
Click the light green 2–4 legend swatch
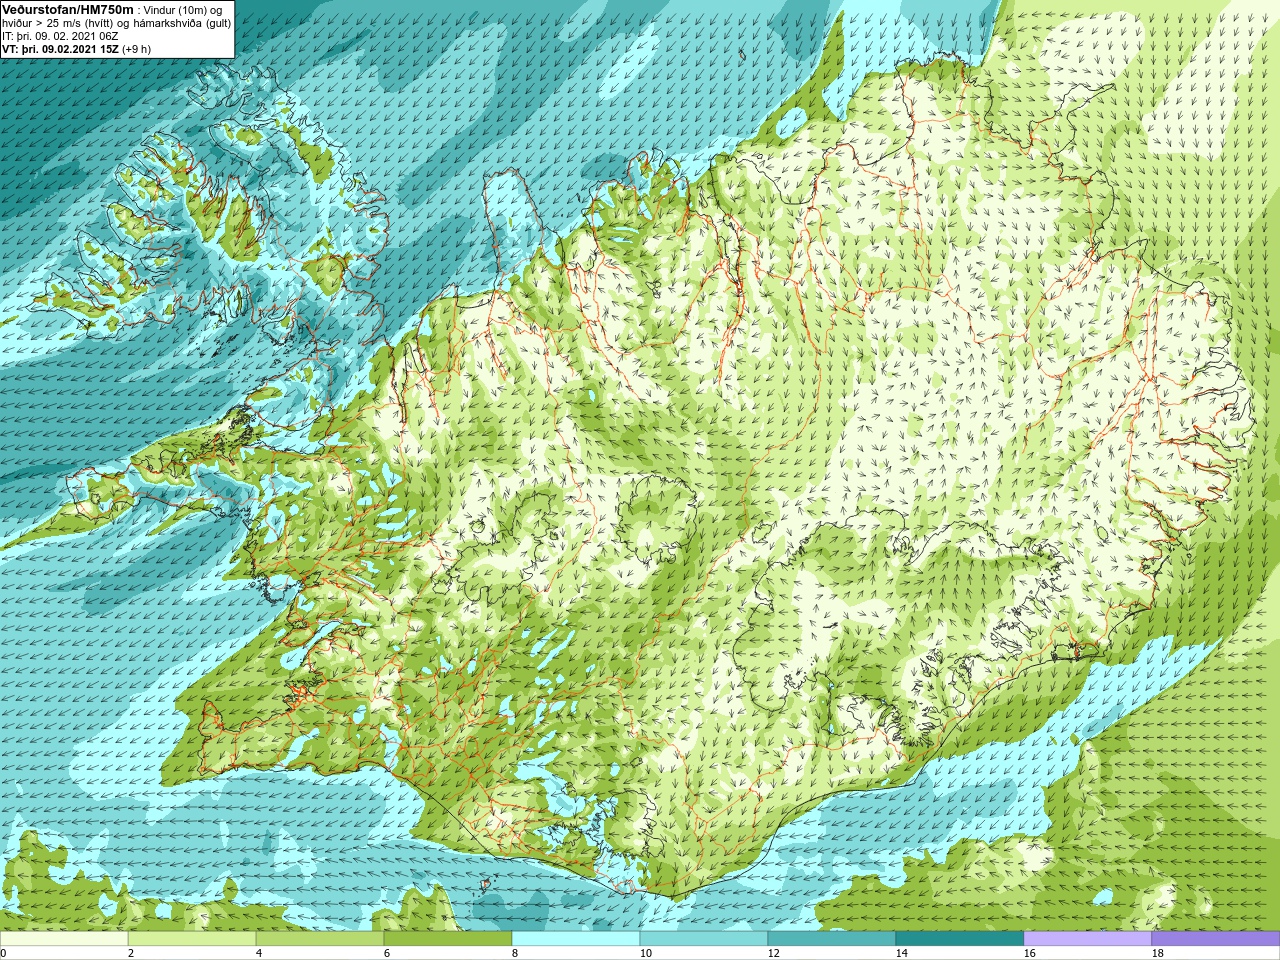pyautogui.click(x=192, y=939)
